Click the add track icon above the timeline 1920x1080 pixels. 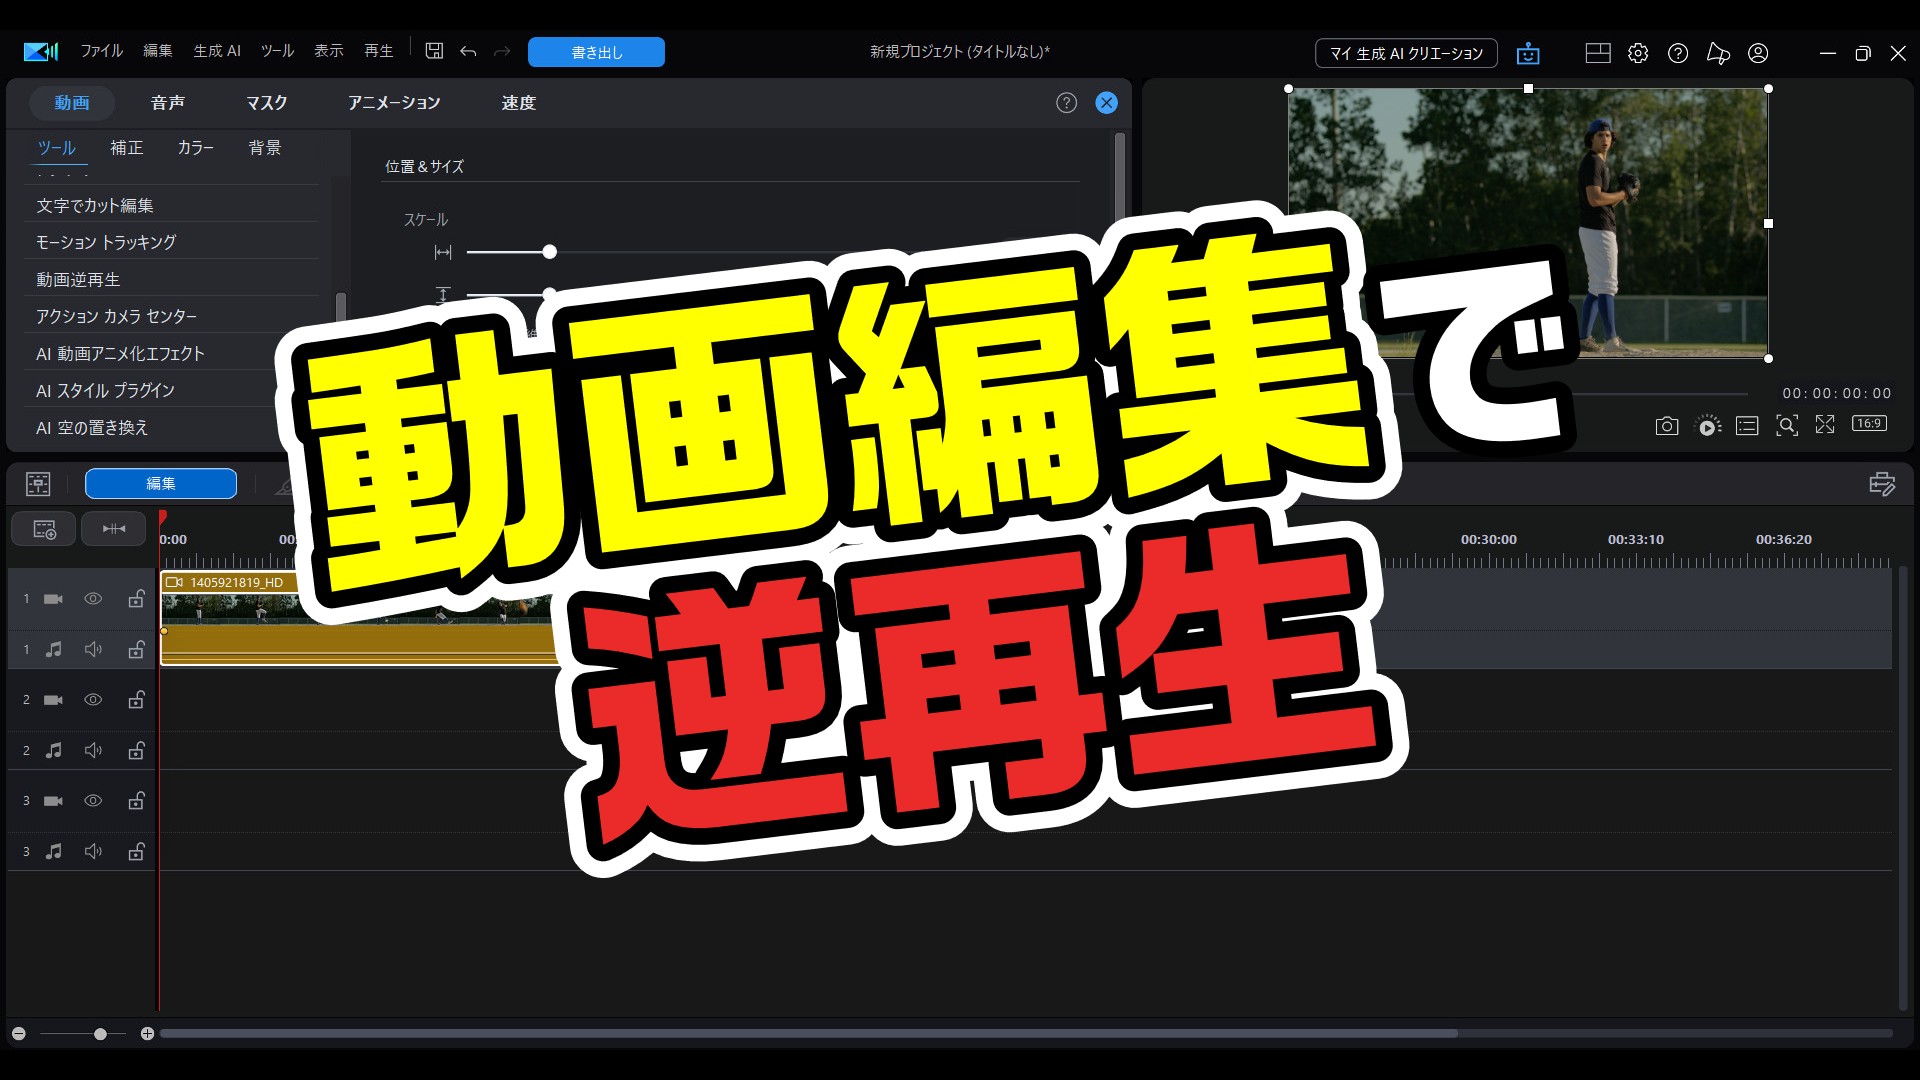[43, 529]
